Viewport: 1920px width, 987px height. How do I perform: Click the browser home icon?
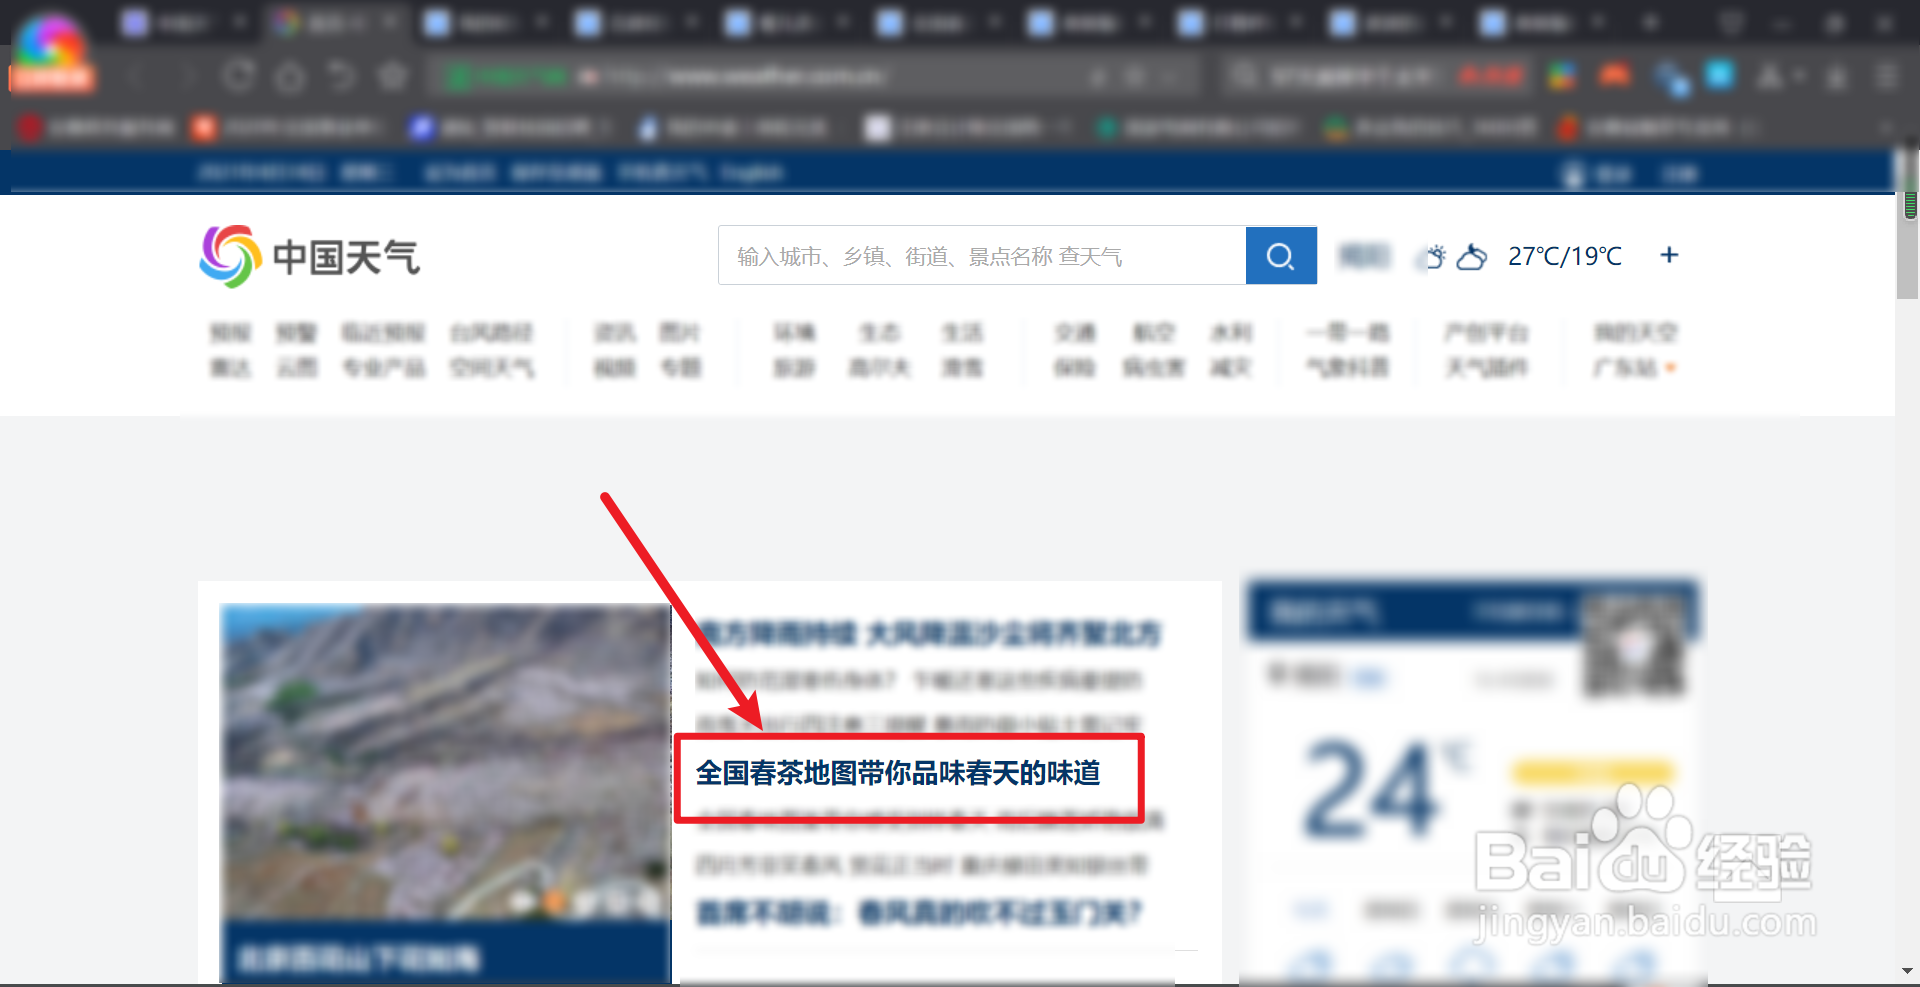[x=290, y=75]
